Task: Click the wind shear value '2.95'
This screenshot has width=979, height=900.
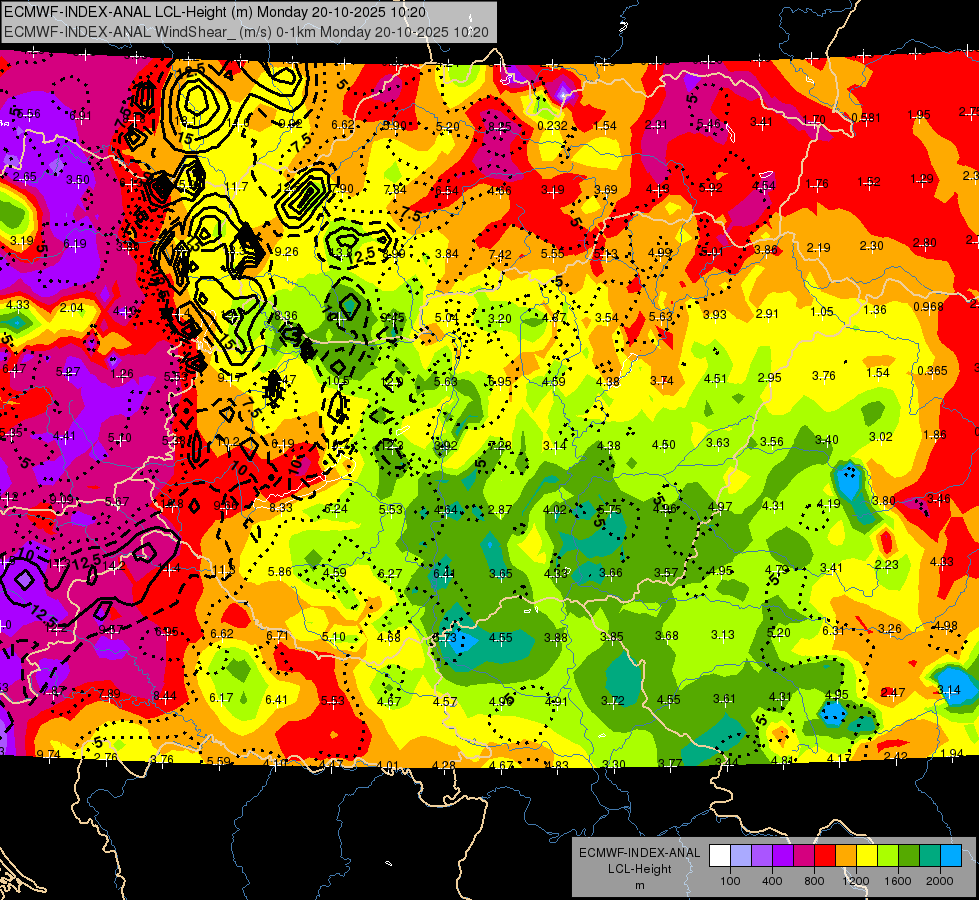Action: 770,378
